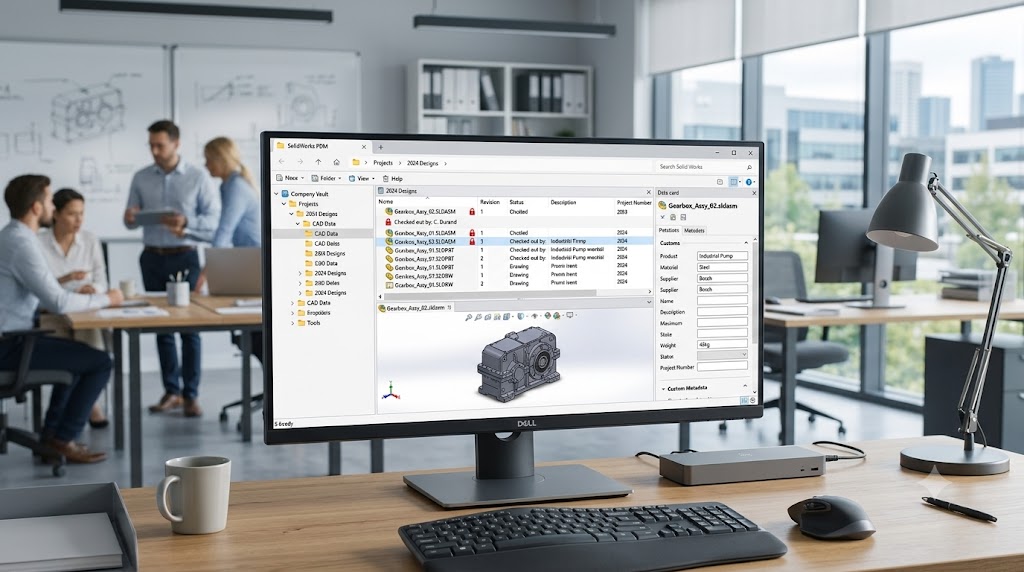Click the leftmost magnifier in preview toolbar
1024x572 pixels.
(x=468, y=317)
